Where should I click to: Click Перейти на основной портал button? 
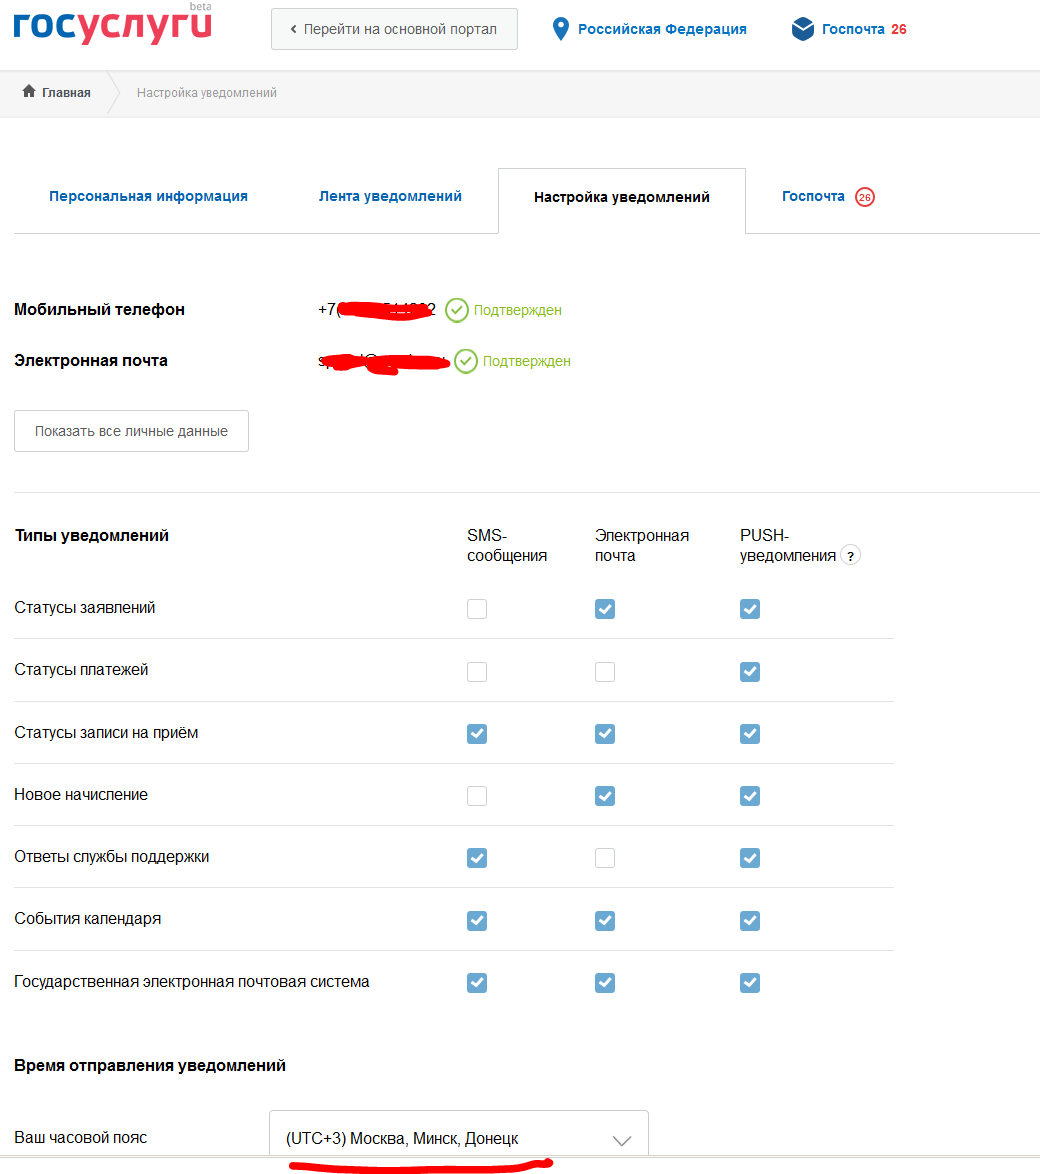point(394,29)
